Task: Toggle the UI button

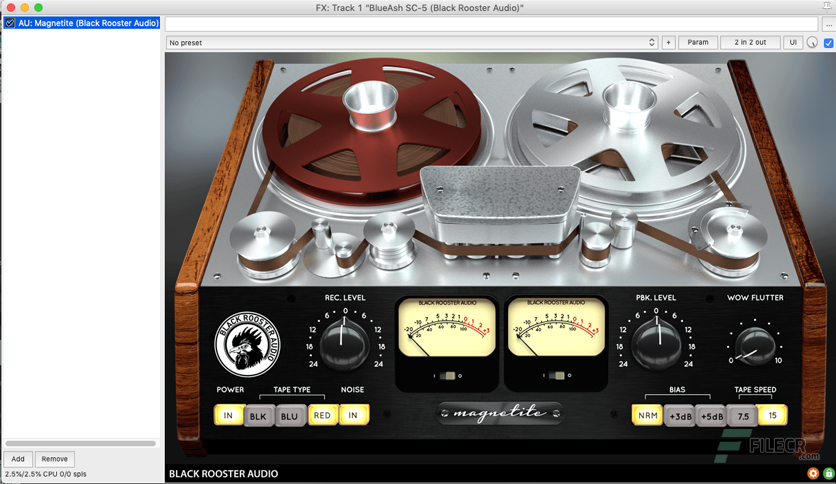Action: point(793,43)
